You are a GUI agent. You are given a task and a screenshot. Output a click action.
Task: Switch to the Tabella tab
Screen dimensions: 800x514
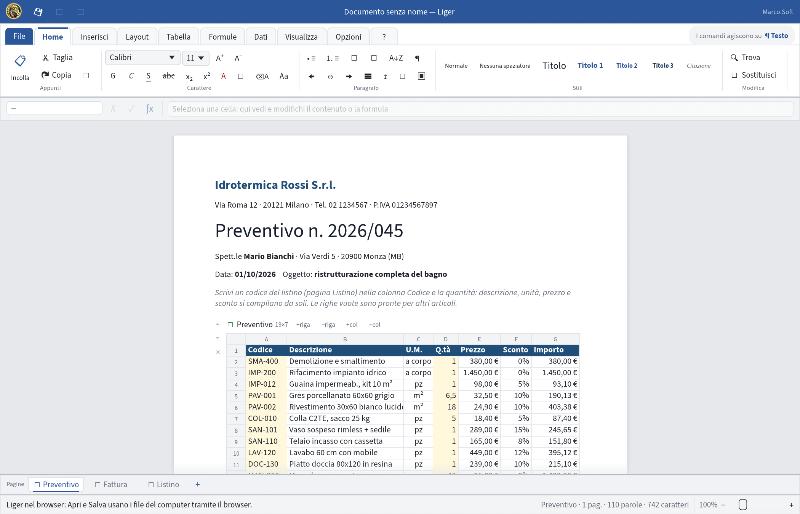point(179,37)
